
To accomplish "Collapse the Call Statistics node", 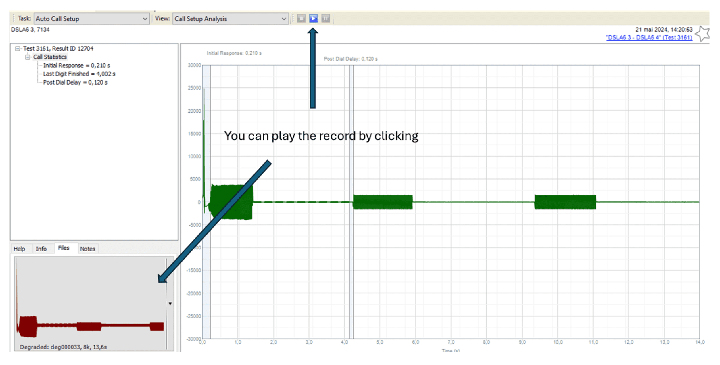I will [x=28, y=57].
